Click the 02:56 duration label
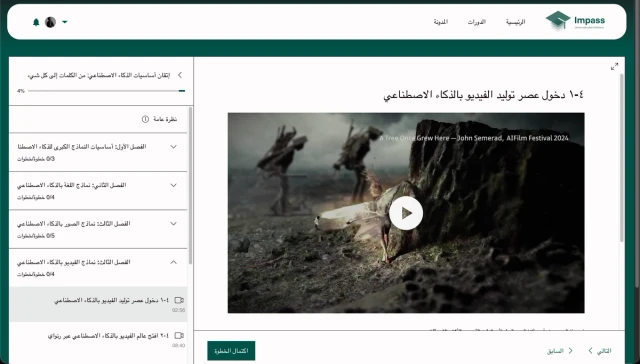 pyautogui.click(x=178, y=310)
